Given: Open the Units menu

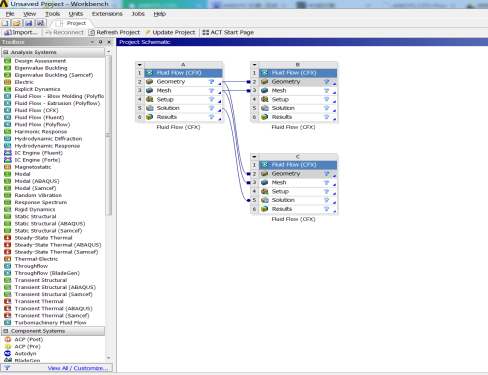Looking at the screenshot, I should click(76, 14).
